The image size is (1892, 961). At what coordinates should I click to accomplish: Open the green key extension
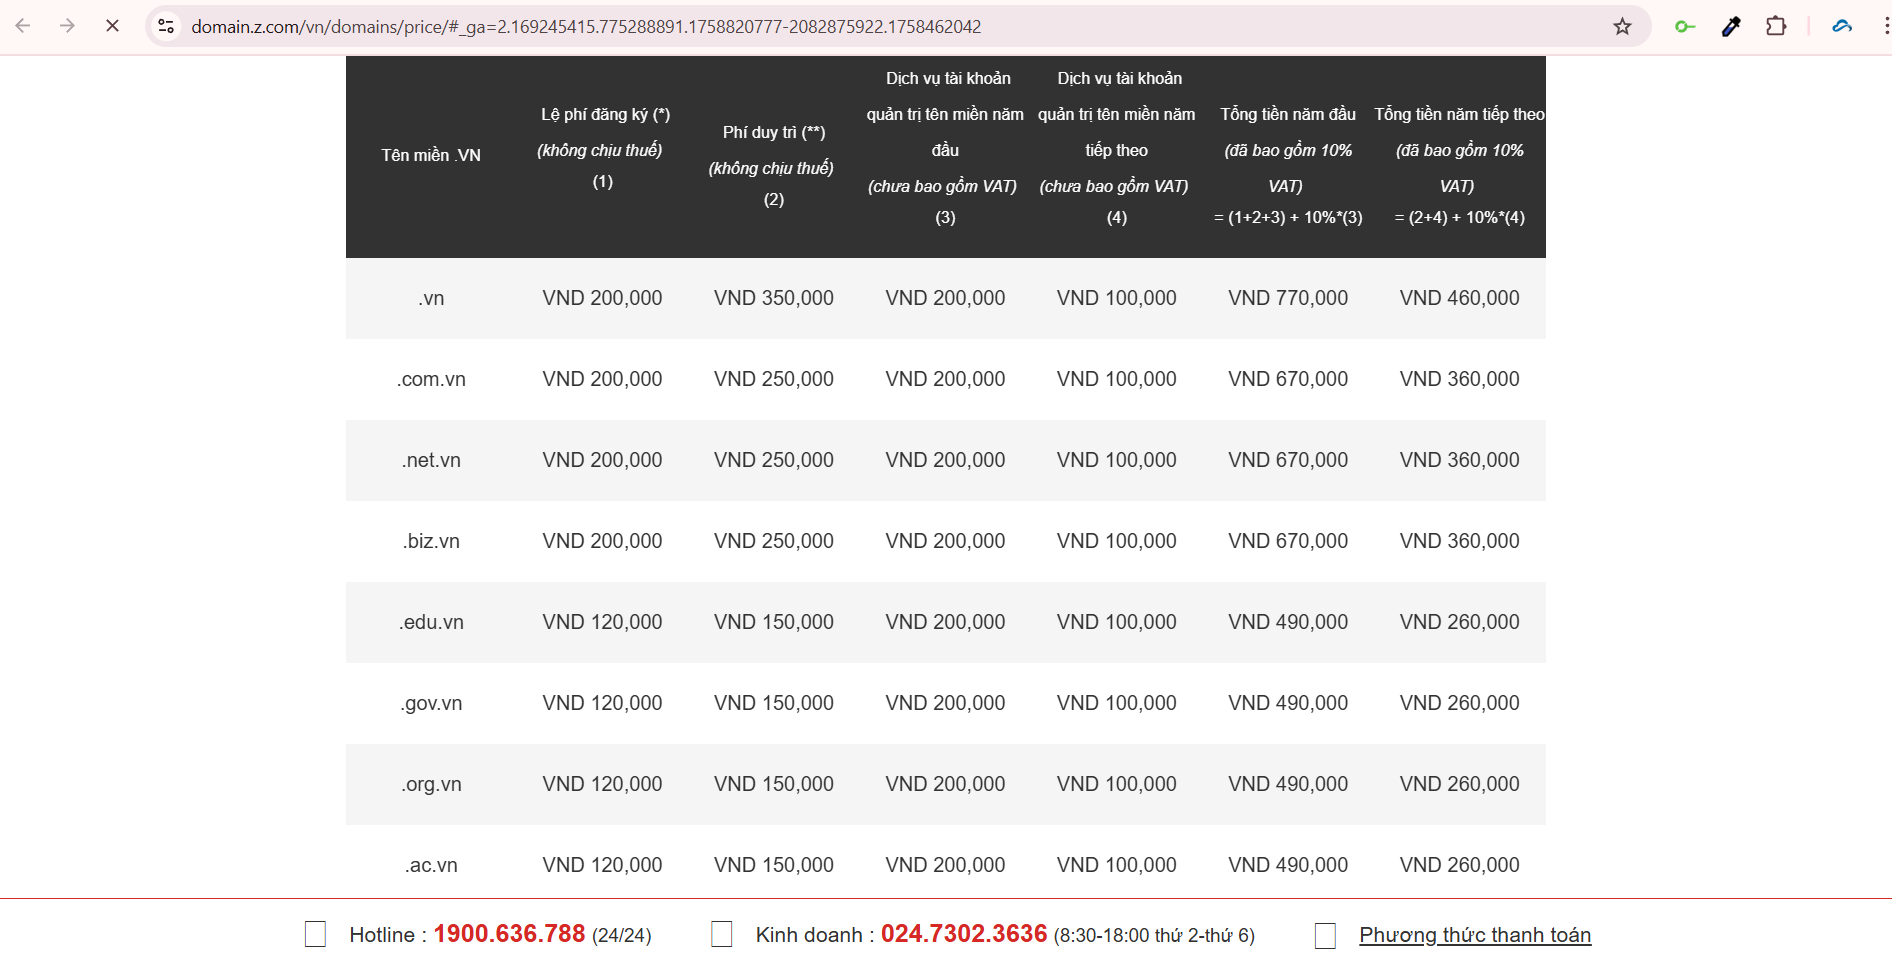1684,26
